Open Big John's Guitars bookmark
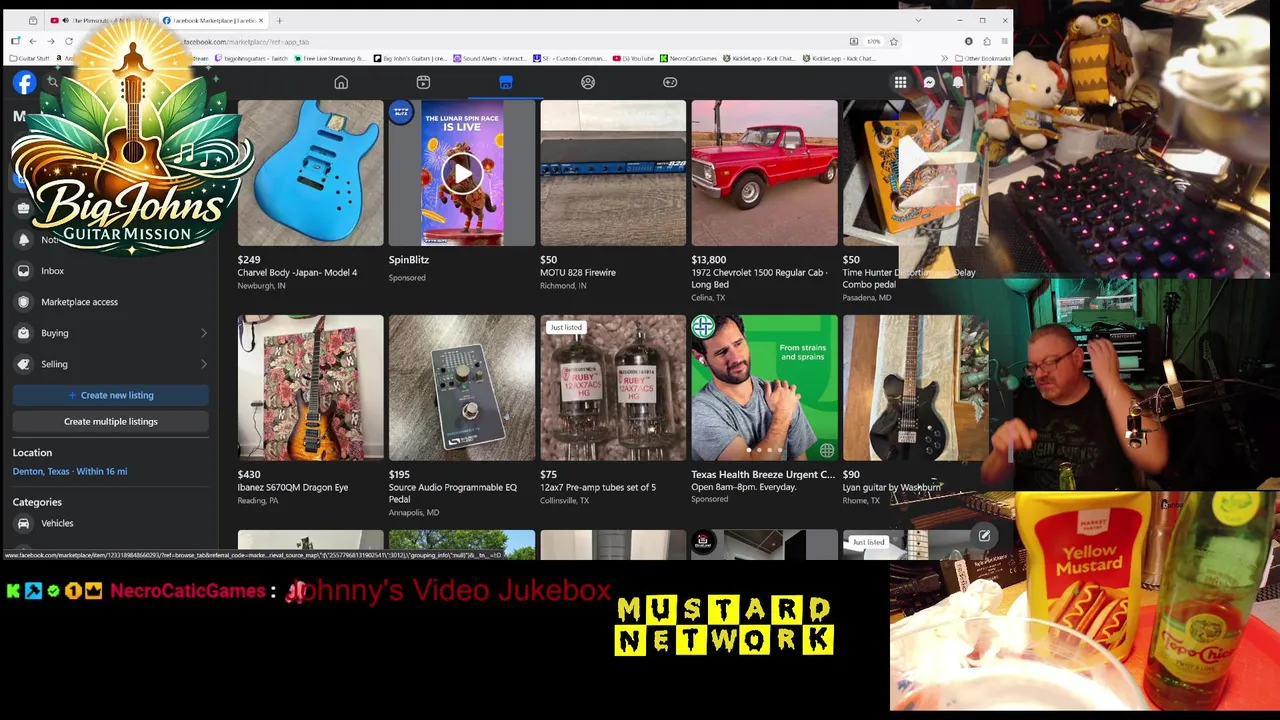Image resolution: width=1280 pixels, height=720 pixels. [x=410, y=59]
